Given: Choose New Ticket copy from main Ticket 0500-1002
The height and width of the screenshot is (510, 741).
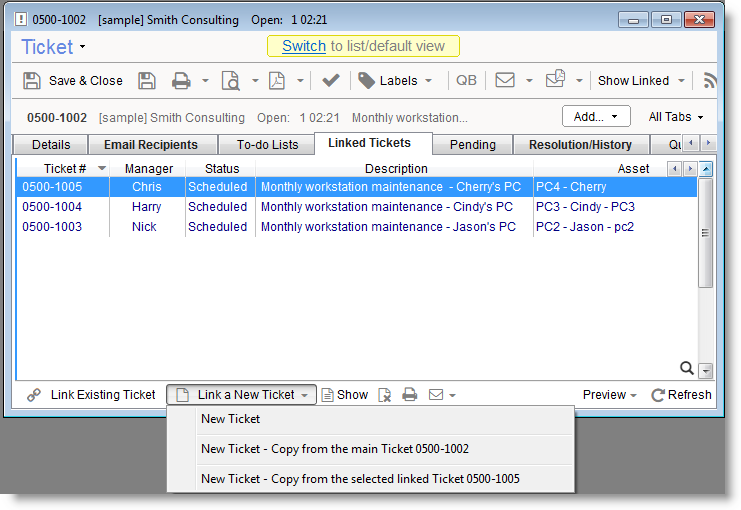Looking at the screenshot, I should pyautogui.click(x=334, y=449).
